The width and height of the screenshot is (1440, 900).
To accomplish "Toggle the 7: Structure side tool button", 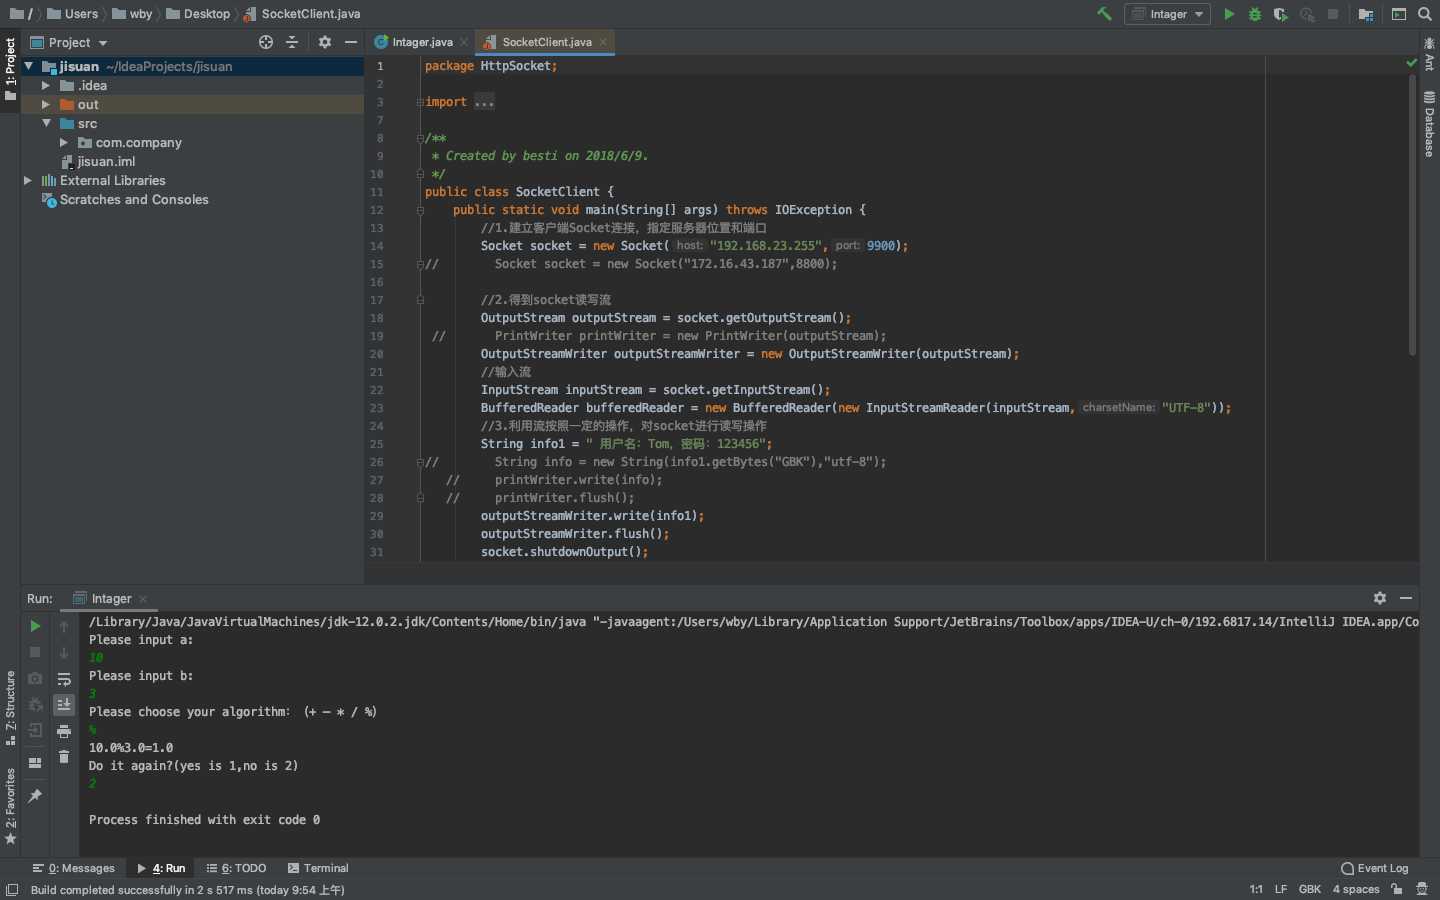I will 10,708.
